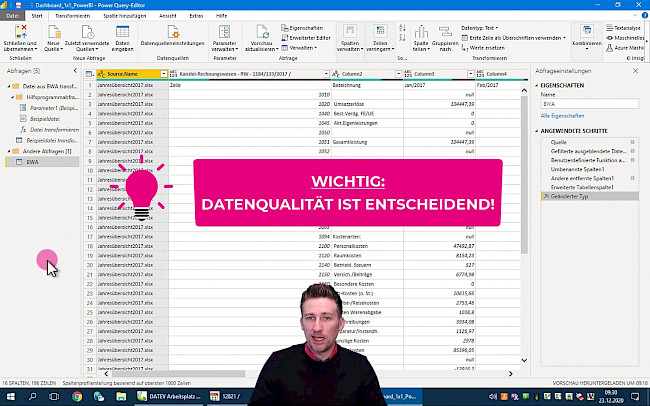Open the Datei tab
This screenshot has height=406, width=650.
click(12, 16)
